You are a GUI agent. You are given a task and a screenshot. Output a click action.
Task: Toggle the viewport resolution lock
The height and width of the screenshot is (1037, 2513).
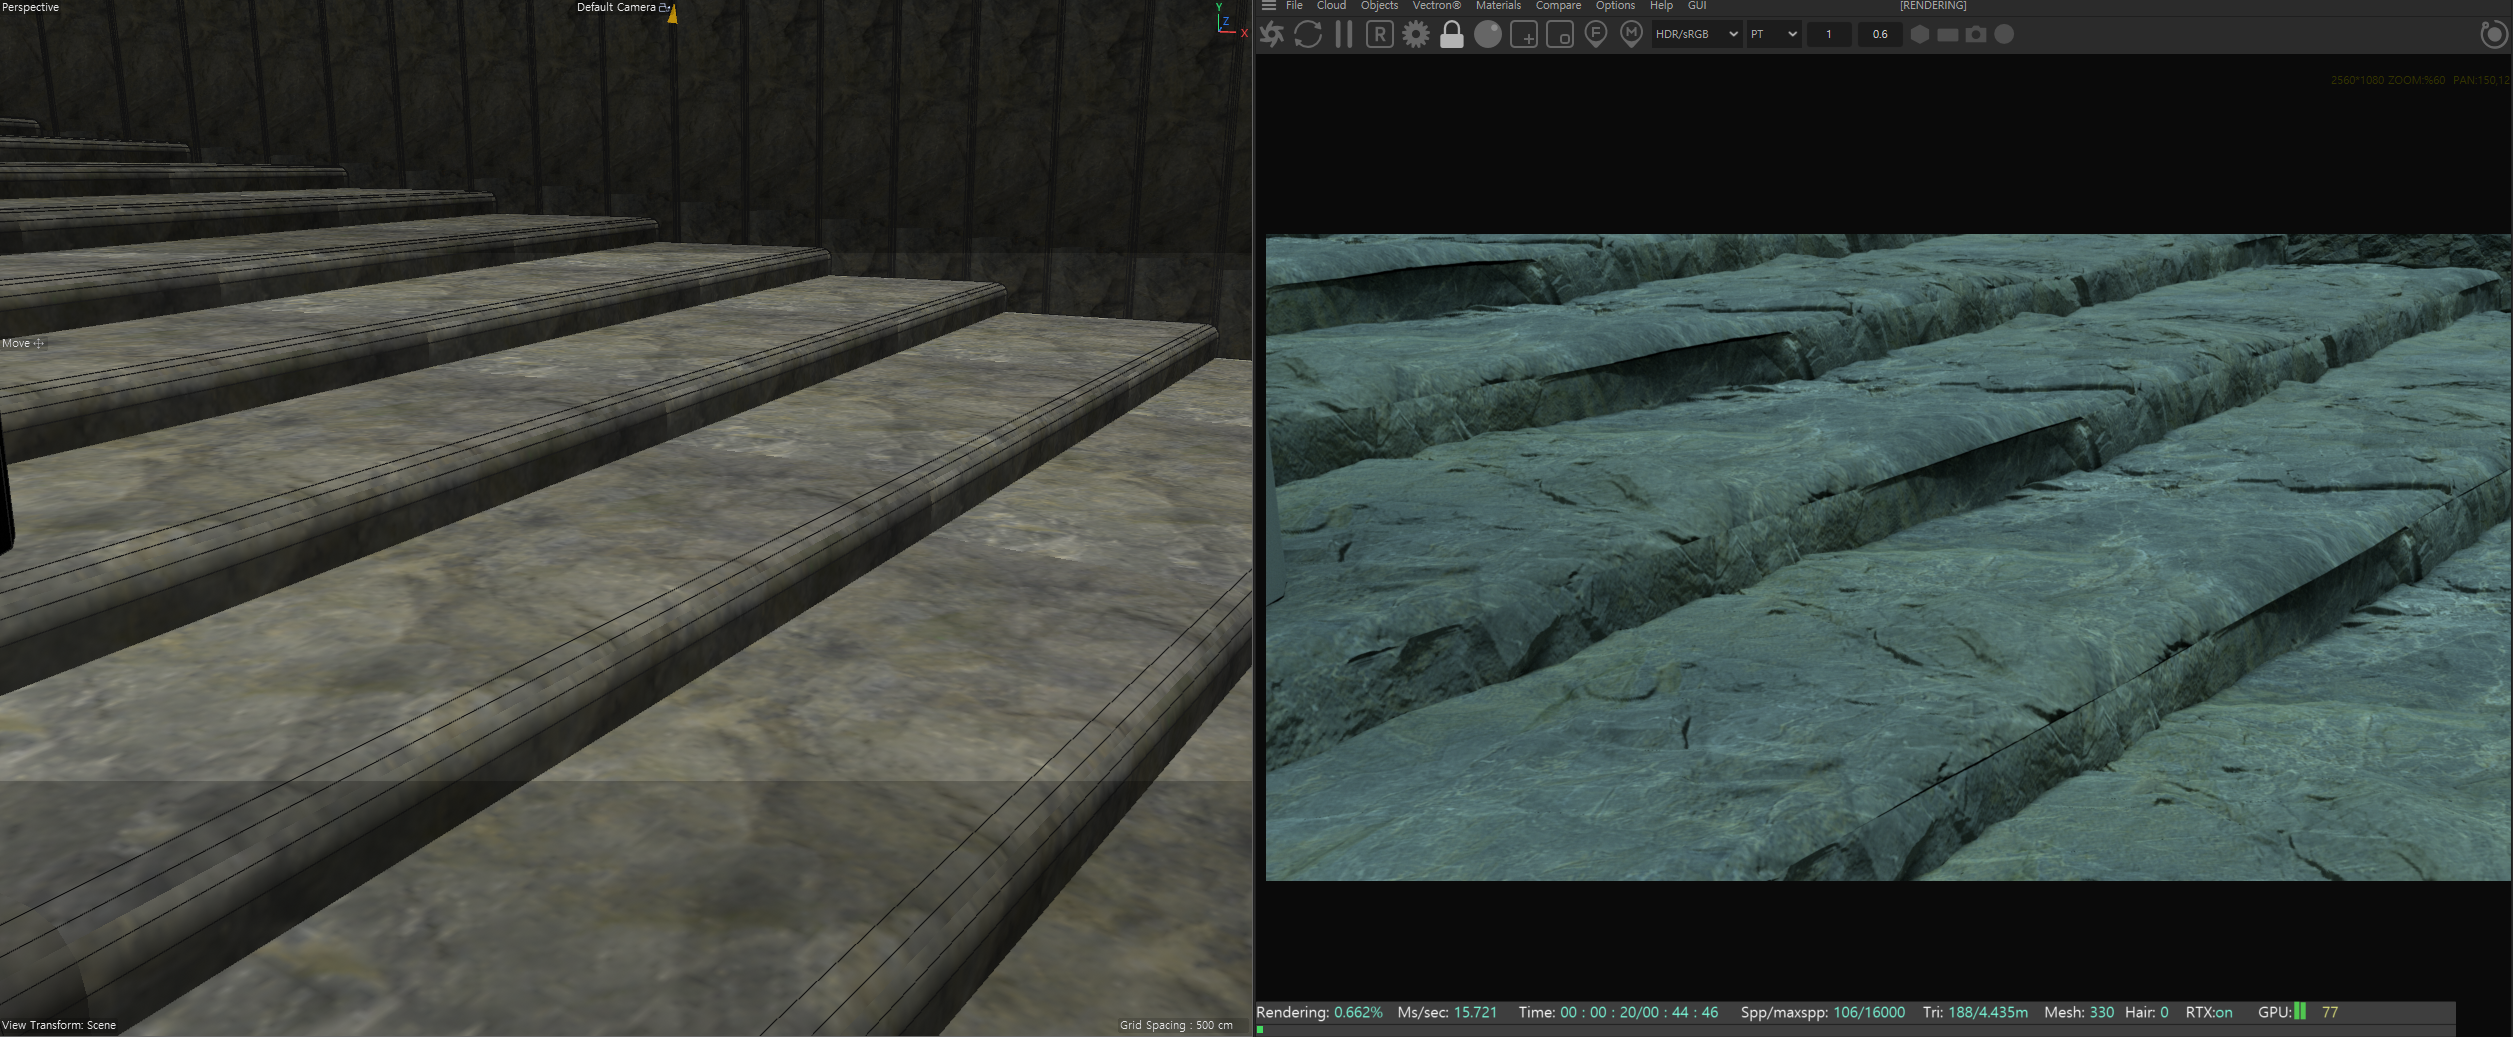[x=1451, y=35]
